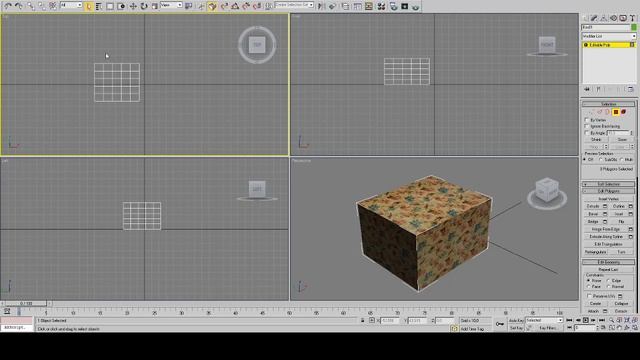The image size is (640, 360).
Task: Open the Material Editor
Action: pos(382,6)
